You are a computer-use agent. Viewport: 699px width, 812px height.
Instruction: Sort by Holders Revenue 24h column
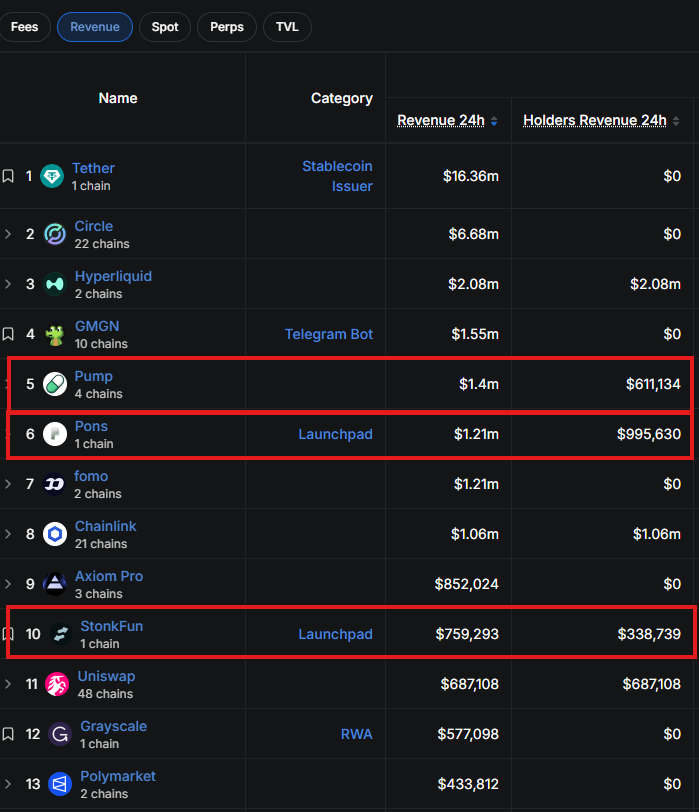pos(594,120)
